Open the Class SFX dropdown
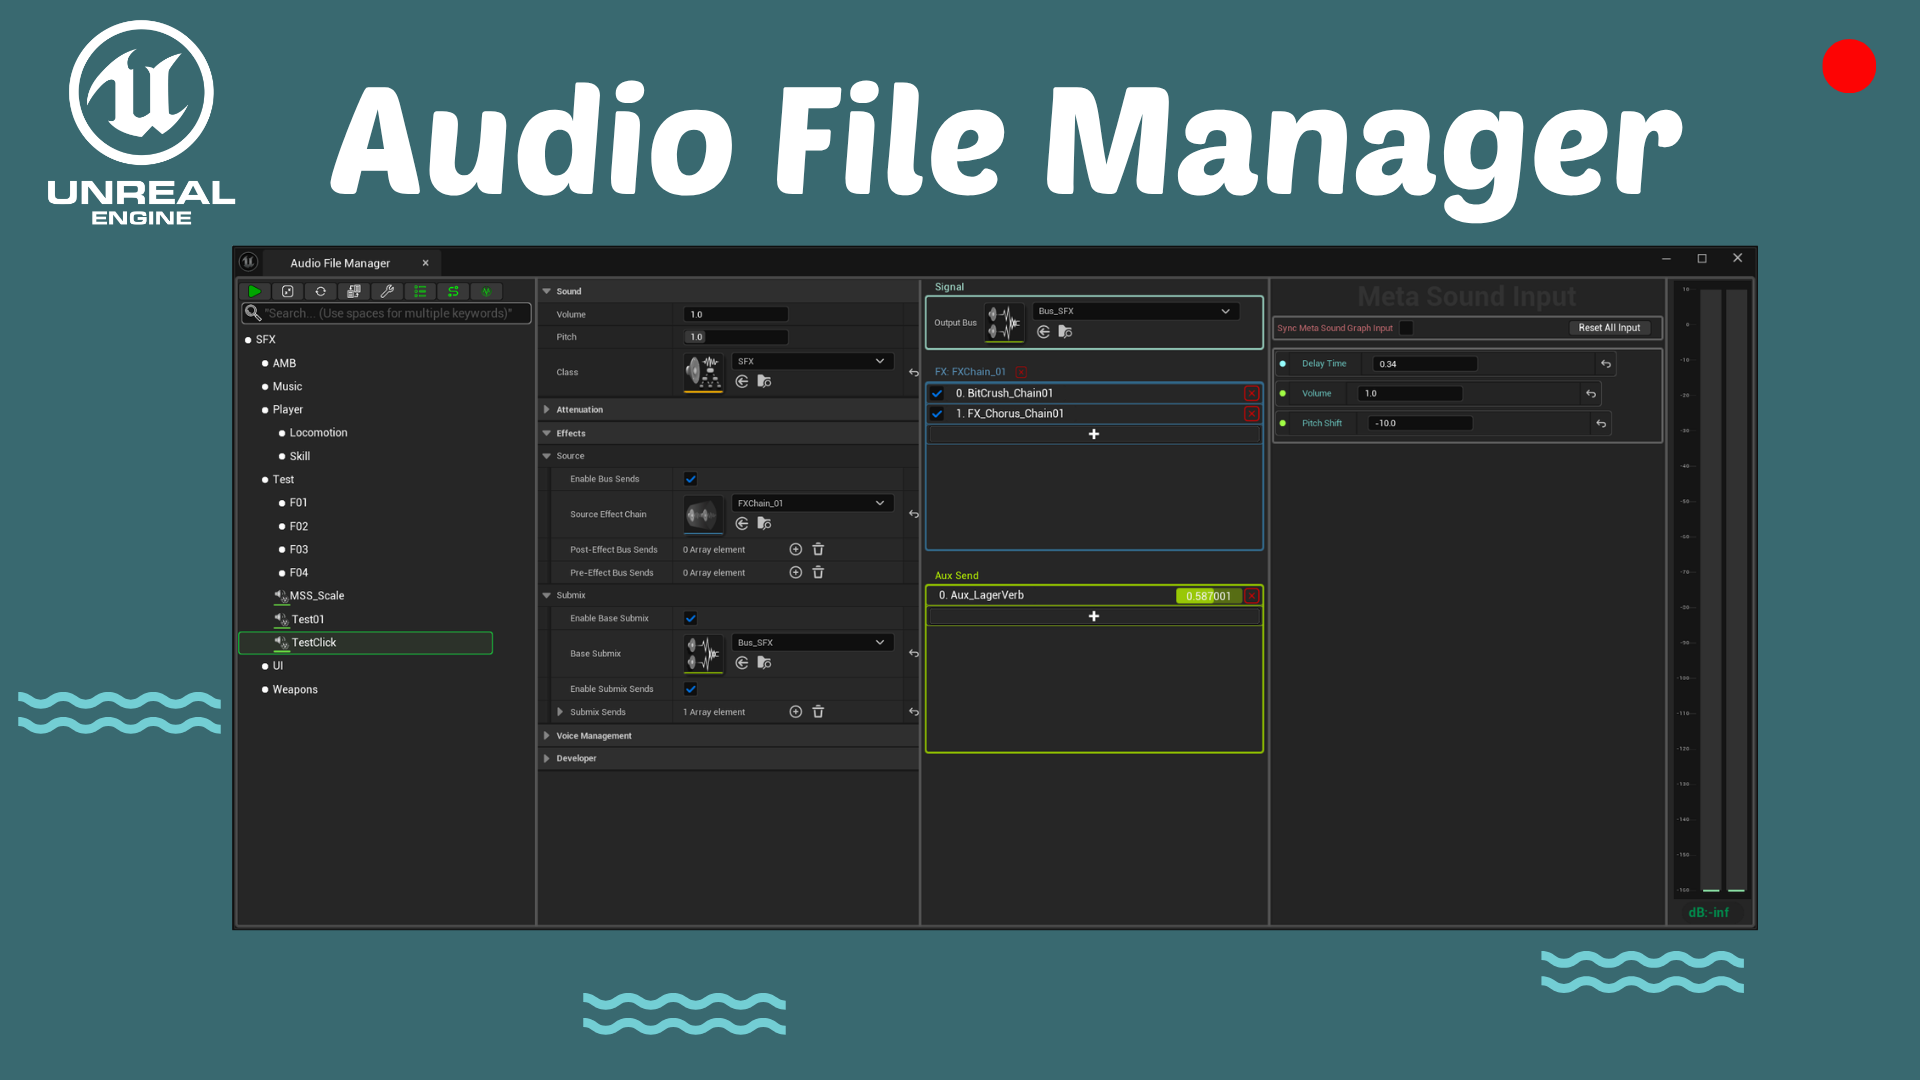The image size is (1920, 1080). [812, 361]
